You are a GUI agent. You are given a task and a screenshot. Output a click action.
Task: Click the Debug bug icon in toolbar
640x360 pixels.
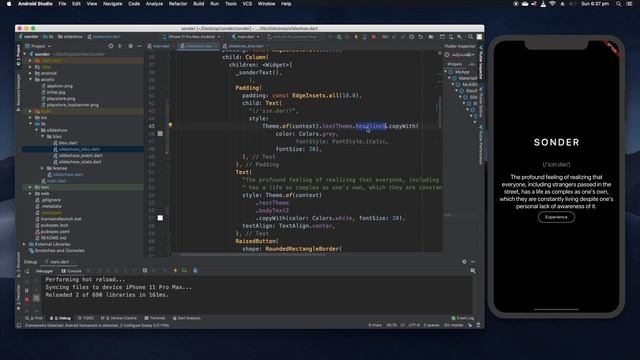tap(339, 37)
